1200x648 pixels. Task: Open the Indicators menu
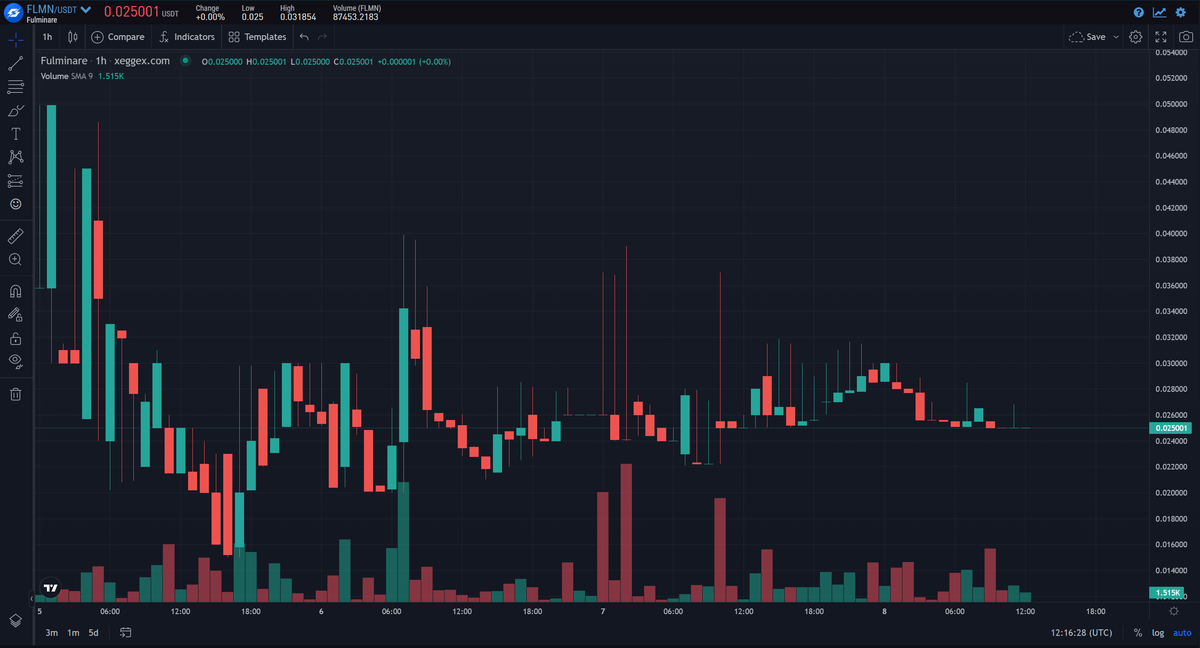coord(187,37)
